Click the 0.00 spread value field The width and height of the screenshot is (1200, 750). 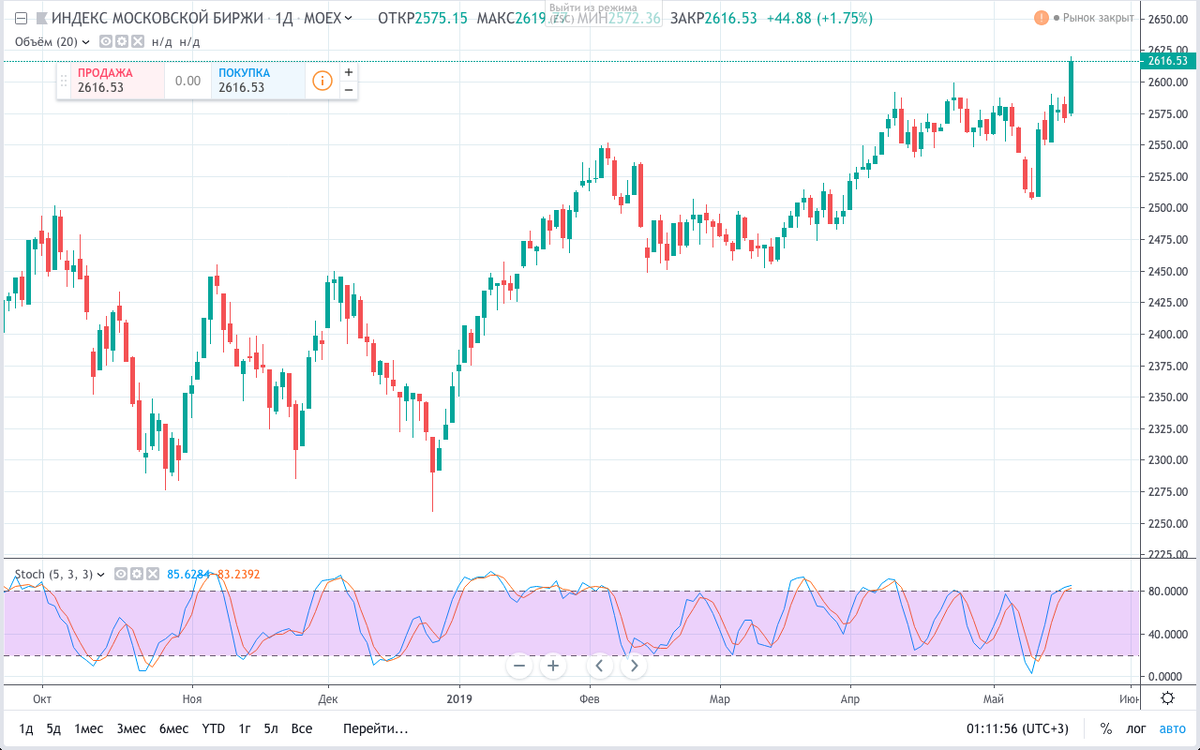click(x=187, y=81)
